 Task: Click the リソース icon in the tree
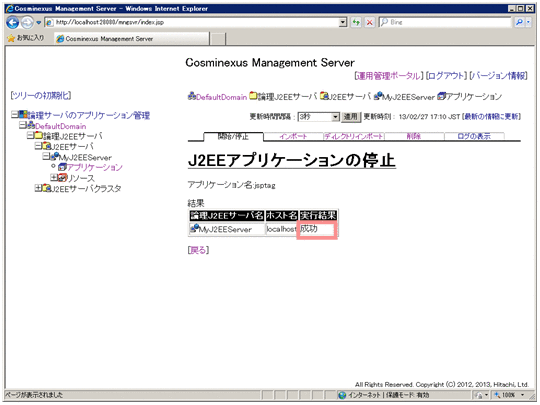(x=62, y=178)
